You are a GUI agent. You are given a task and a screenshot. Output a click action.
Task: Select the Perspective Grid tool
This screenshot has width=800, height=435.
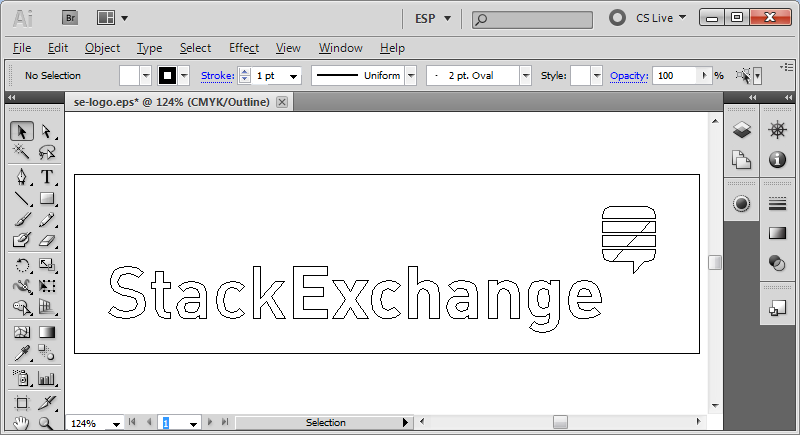point(46,307)
